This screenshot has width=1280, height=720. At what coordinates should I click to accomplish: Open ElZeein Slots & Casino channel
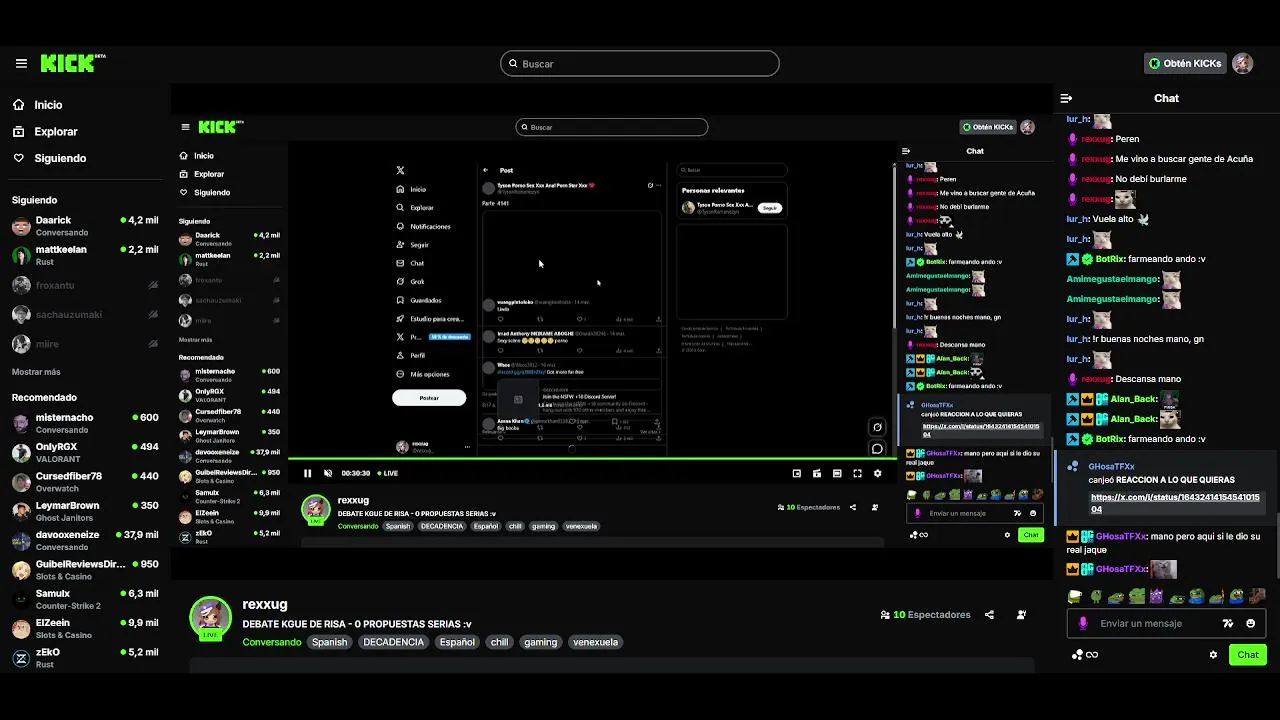pyautogui.click(x=85, y=628)
